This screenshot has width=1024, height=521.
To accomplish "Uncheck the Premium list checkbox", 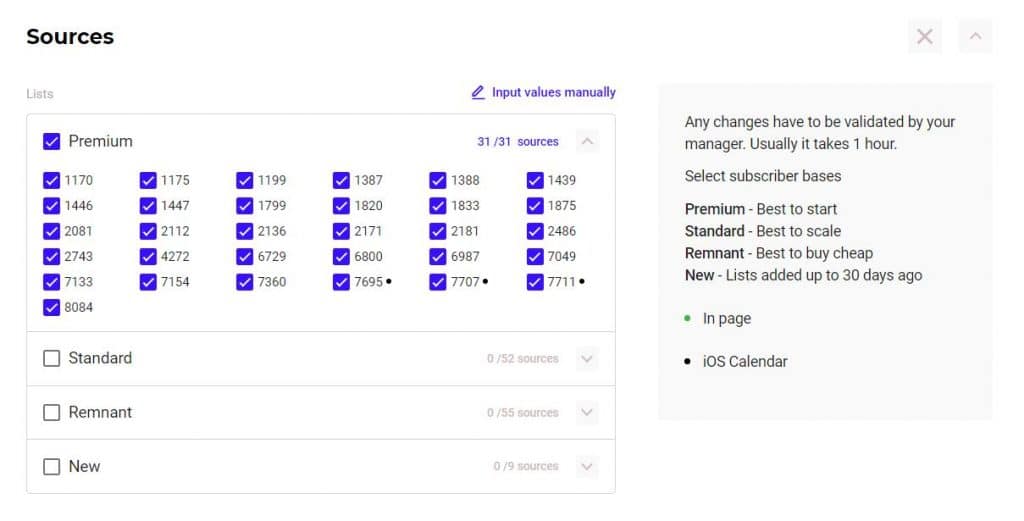I will point(52,142).
